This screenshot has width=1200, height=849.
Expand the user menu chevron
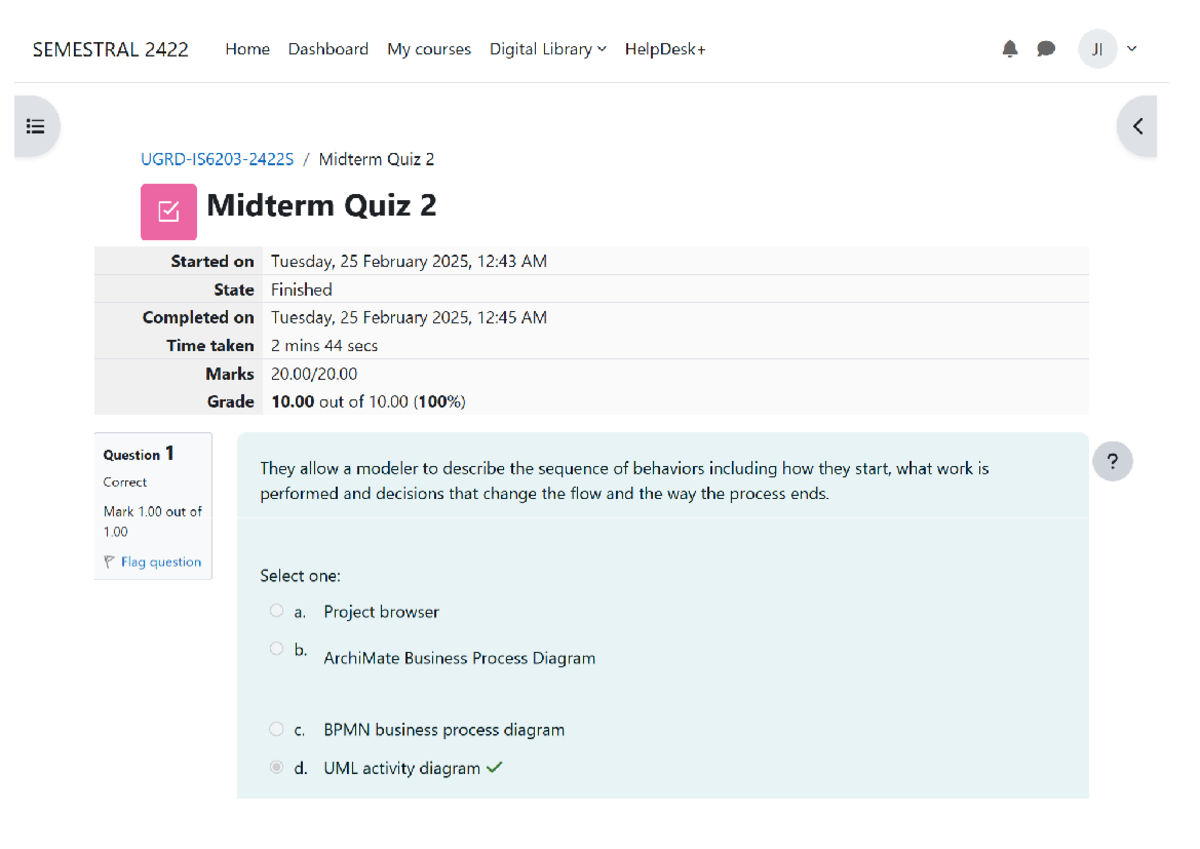(1132, 49)
